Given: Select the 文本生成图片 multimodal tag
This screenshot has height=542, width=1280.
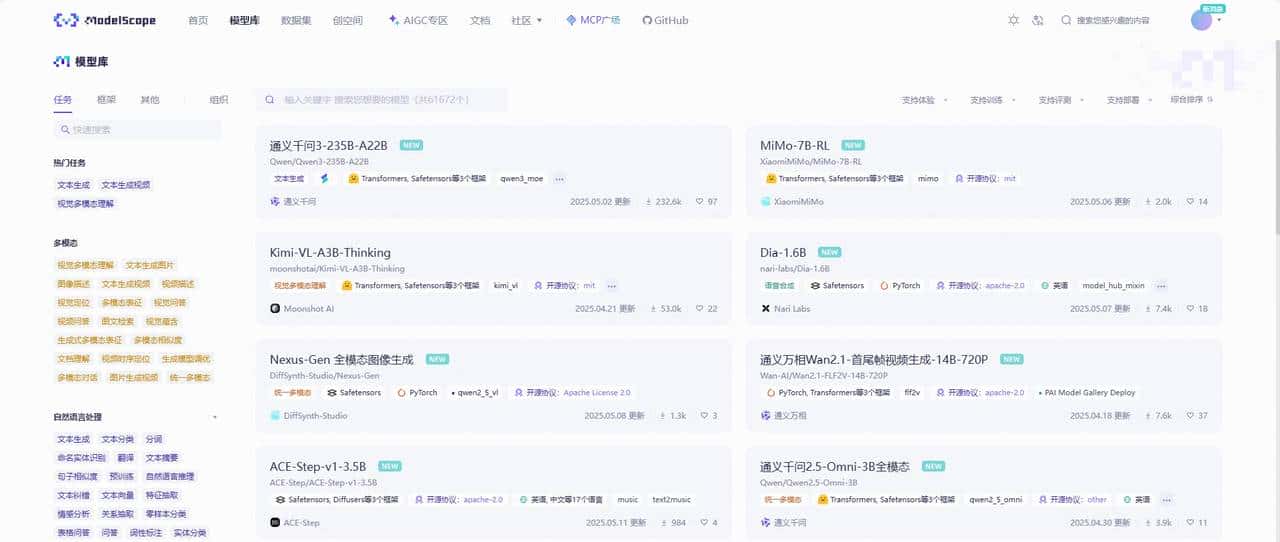Looking at the screenshot, I should click(150, 265).
